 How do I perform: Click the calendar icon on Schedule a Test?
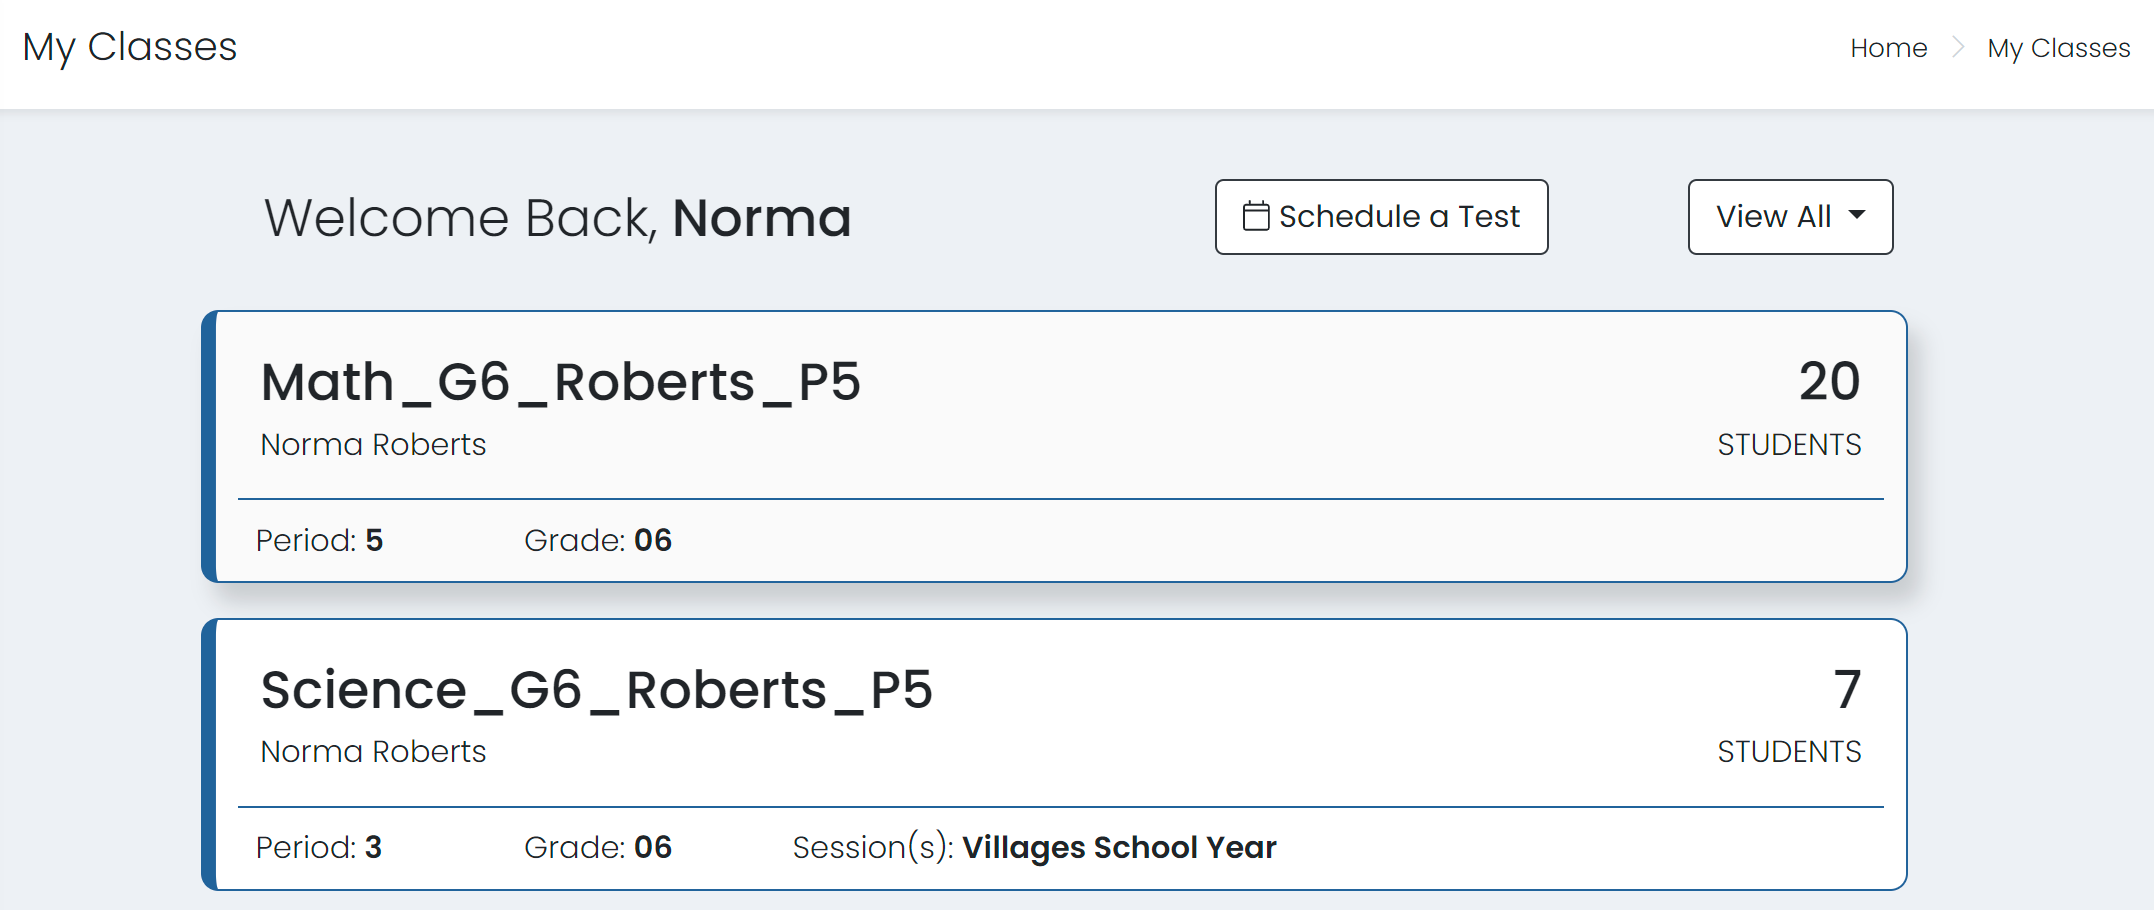[1256, 216]
